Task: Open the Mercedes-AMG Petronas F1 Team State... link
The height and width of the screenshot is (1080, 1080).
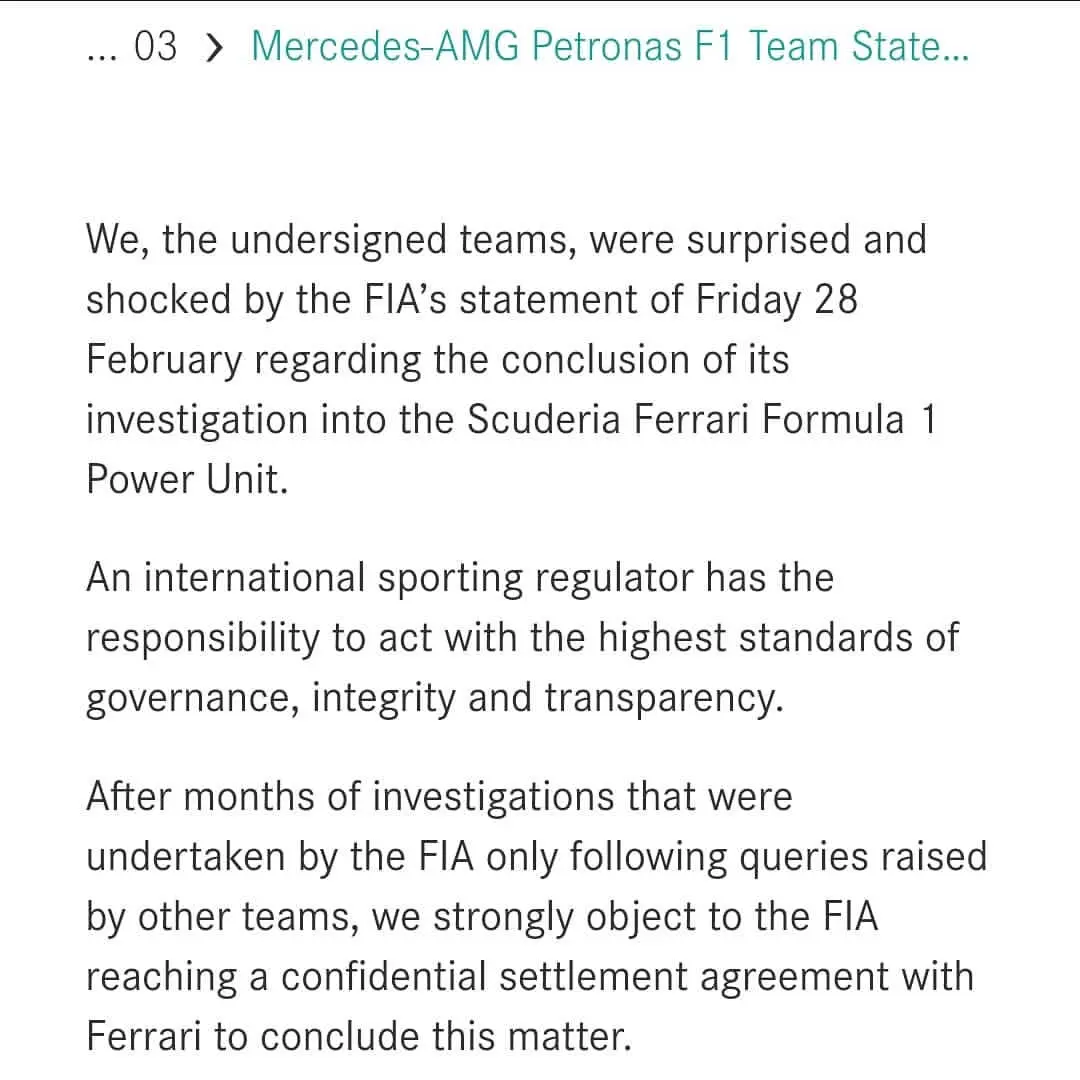Action: (610, 46)
